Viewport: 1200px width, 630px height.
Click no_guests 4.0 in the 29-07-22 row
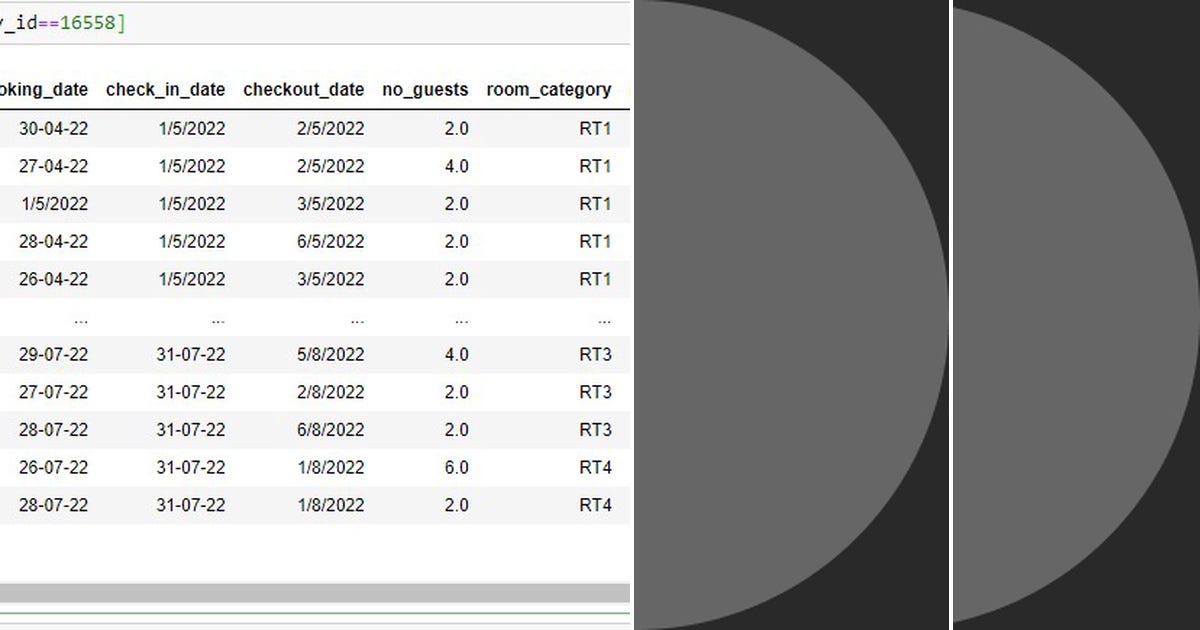tap(456, 354)
